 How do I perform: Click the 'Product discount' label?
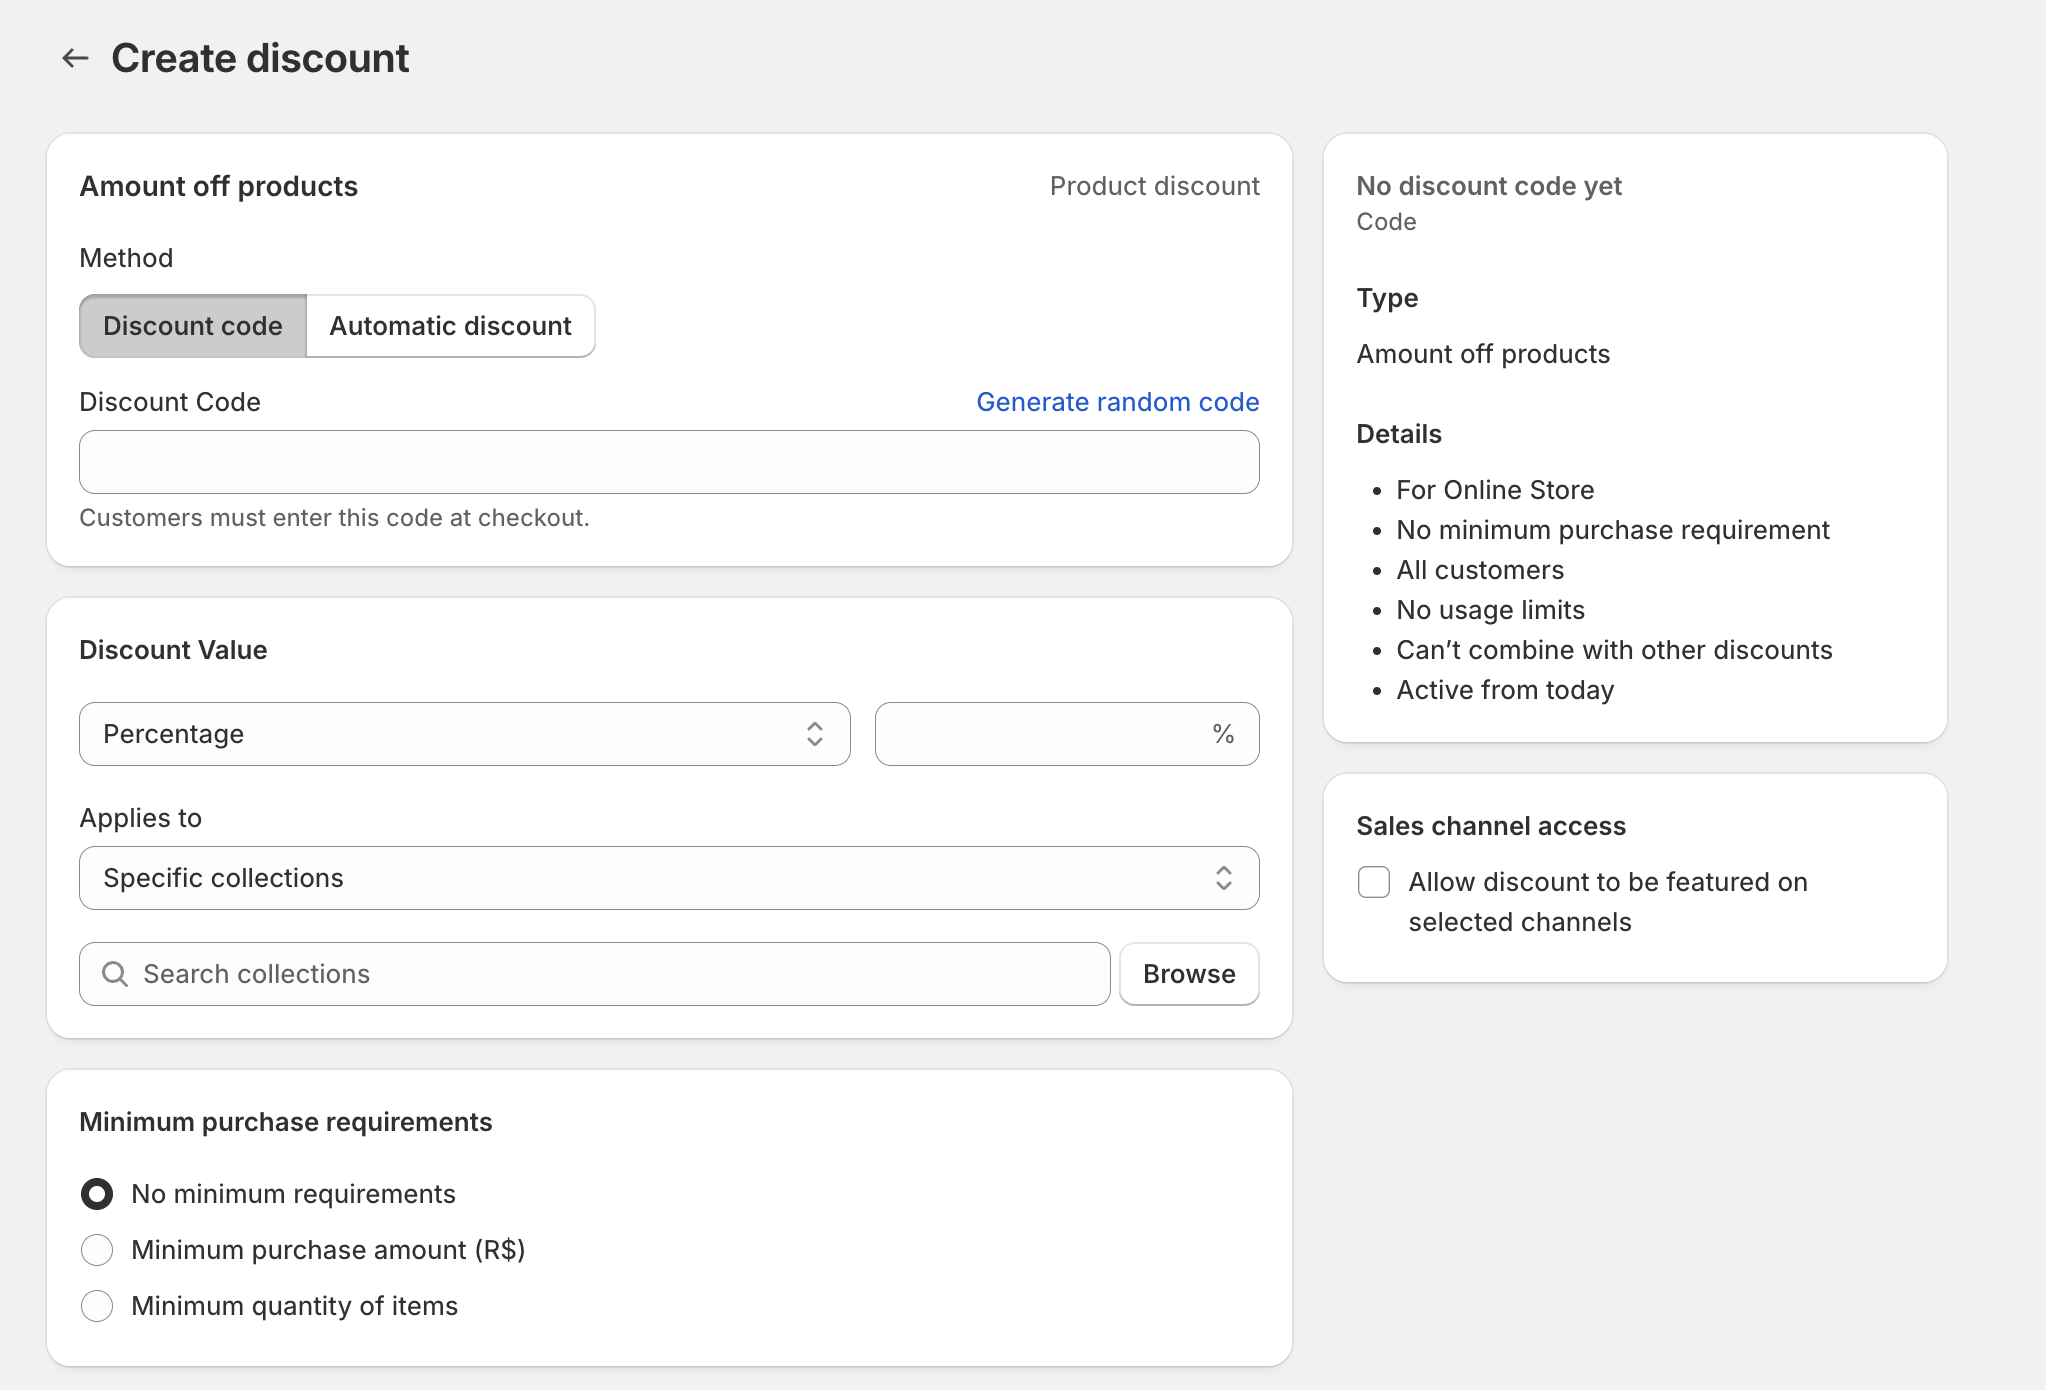pyautogui.click(x=1155, y=186)
